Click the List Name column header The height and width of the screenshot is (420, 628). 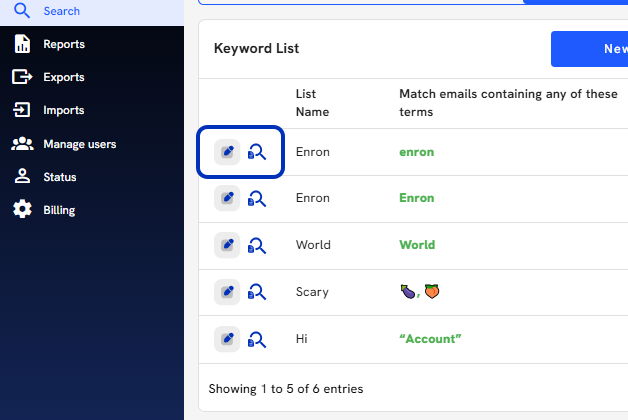[x=312, y=103]
